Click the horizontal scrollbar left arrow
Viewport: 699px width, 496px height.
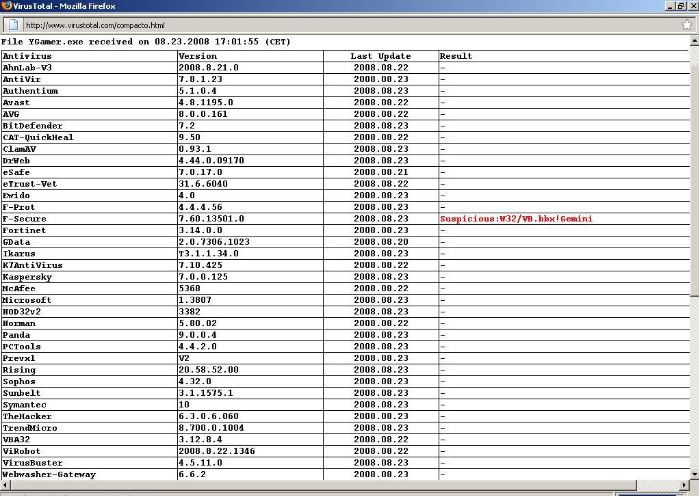click(4, 485)
